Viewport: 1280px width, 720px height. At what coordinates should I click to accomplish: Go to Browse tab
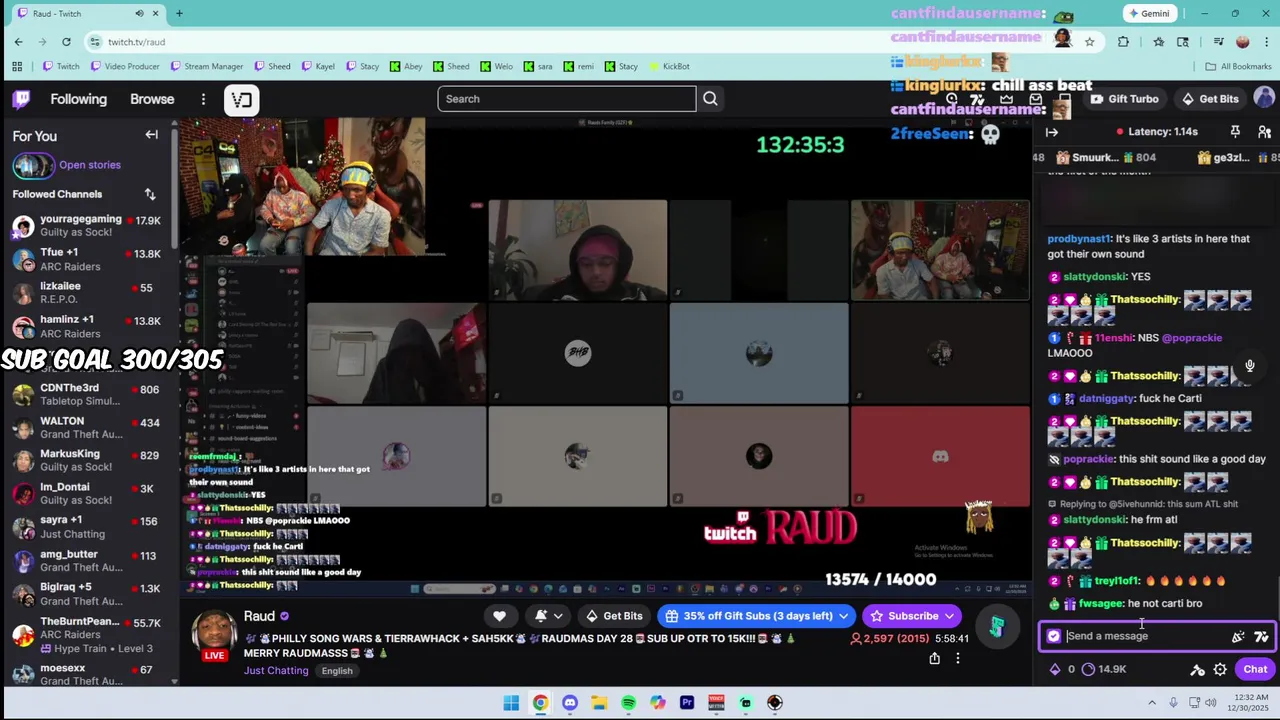(x=152, y=99)
